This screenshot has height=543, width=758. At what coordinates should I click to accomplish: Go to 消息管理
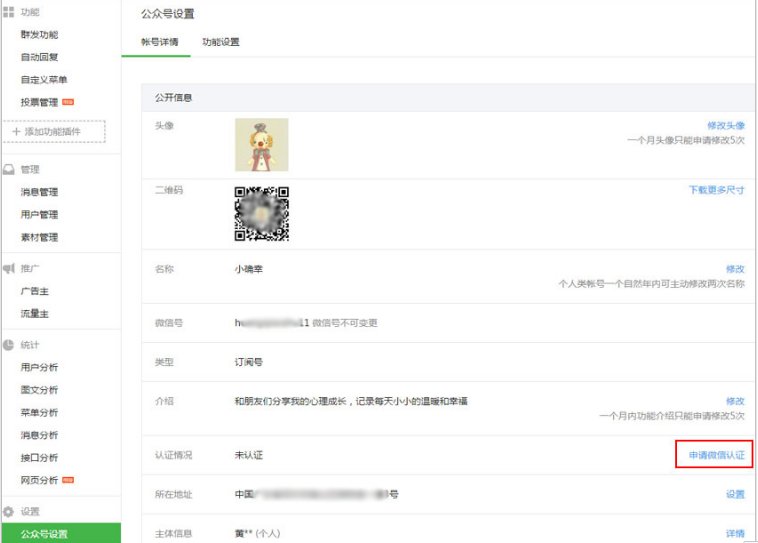[x=39, y=192]
